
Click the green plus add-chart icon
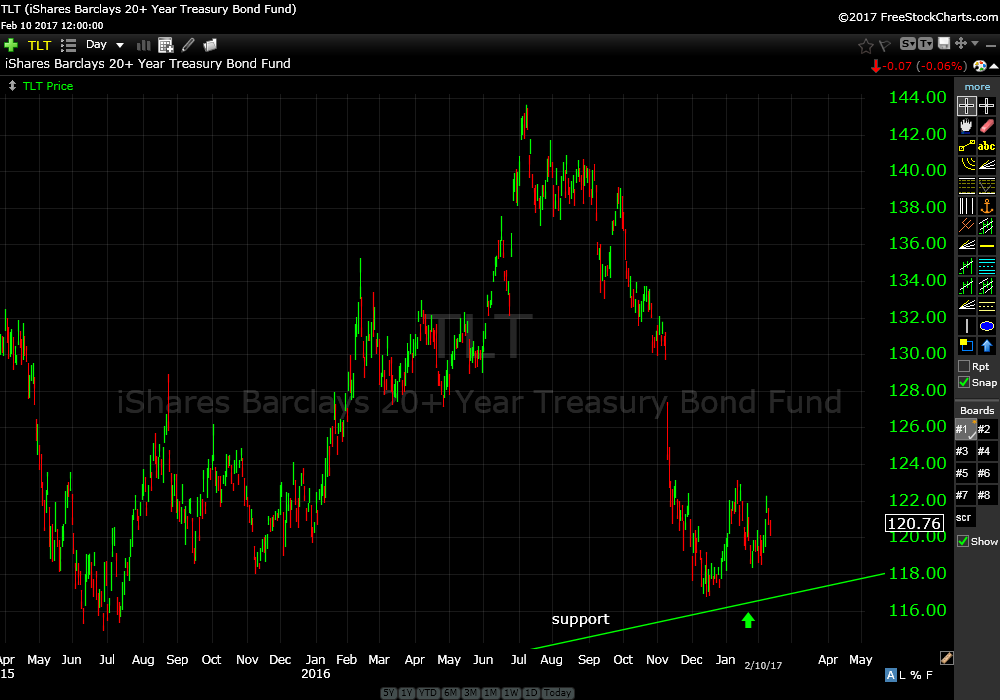(x=11, y=45)
